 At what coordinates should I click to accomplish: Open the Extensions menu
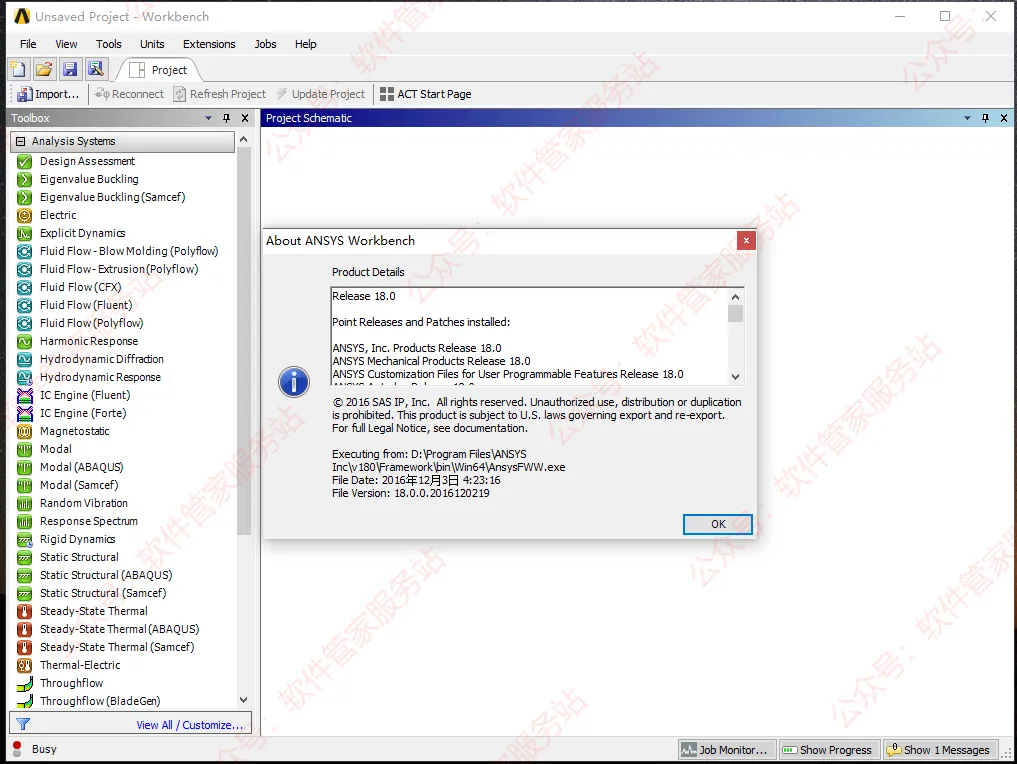(209, 44)
